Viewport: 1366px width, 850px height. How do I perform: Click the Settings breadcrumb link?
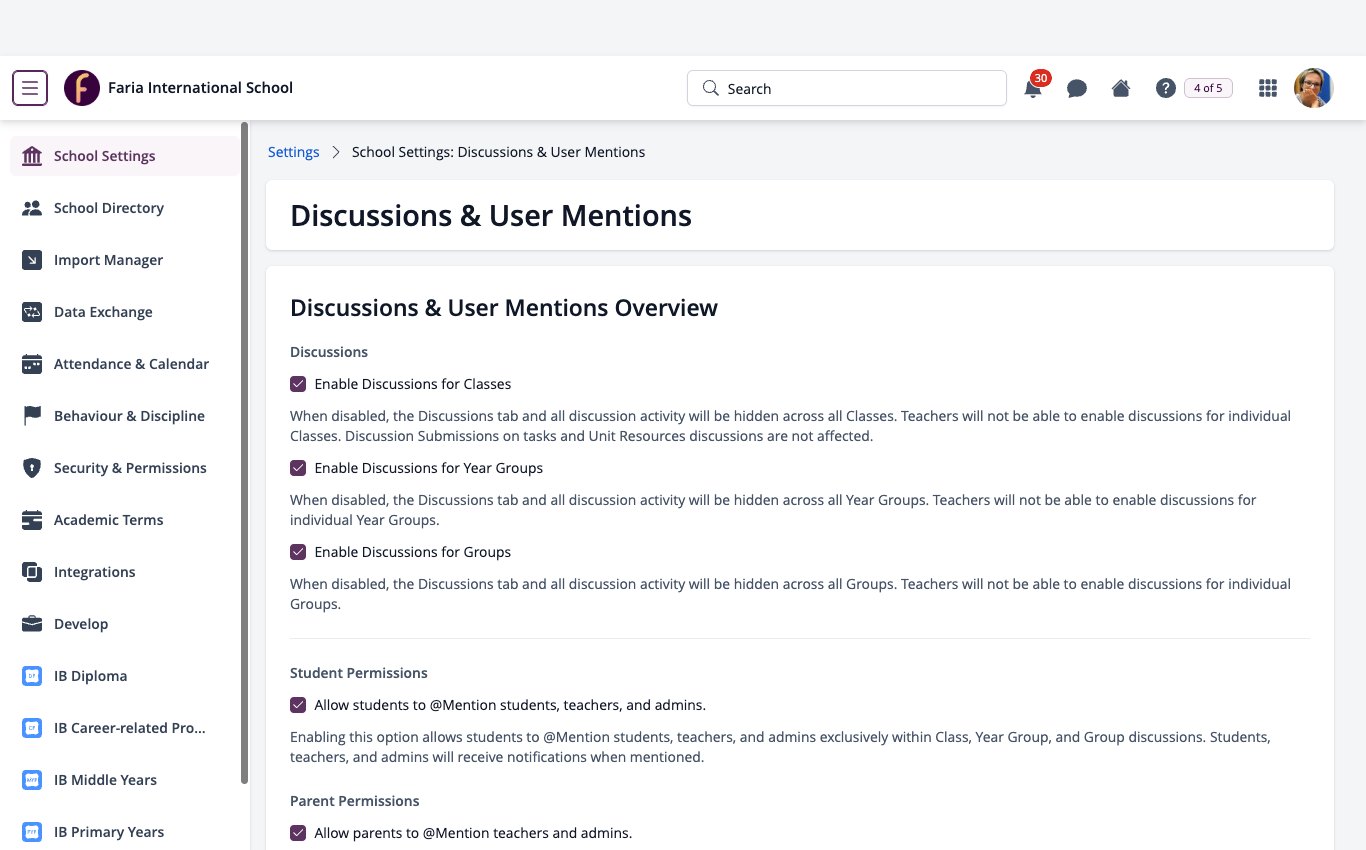(x=294, y=152)
